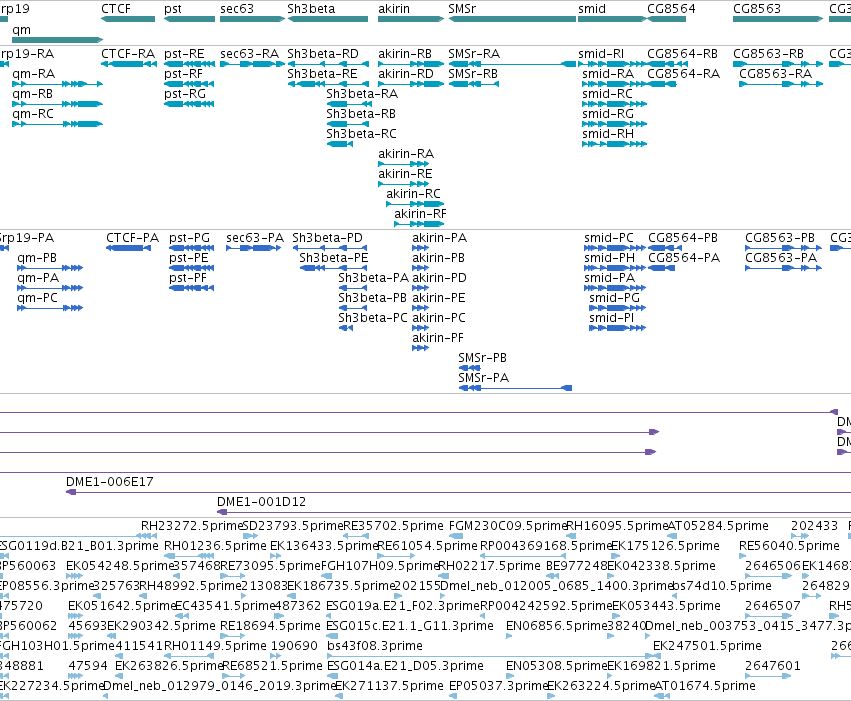This screenshot has width=851, height=701.
Task: Click the RH01236.5prime EST label
Action: pos(215,546)
